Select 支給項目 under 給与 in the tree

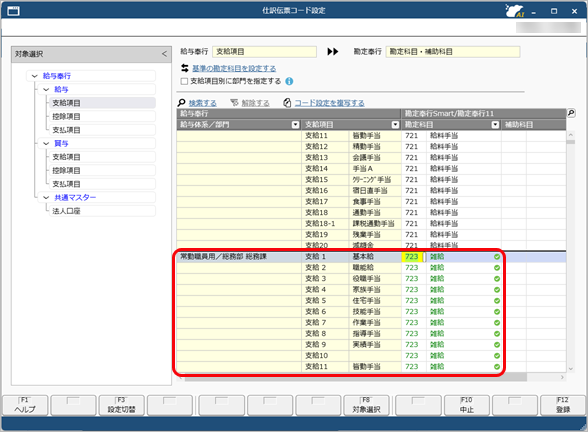point(102,103)
